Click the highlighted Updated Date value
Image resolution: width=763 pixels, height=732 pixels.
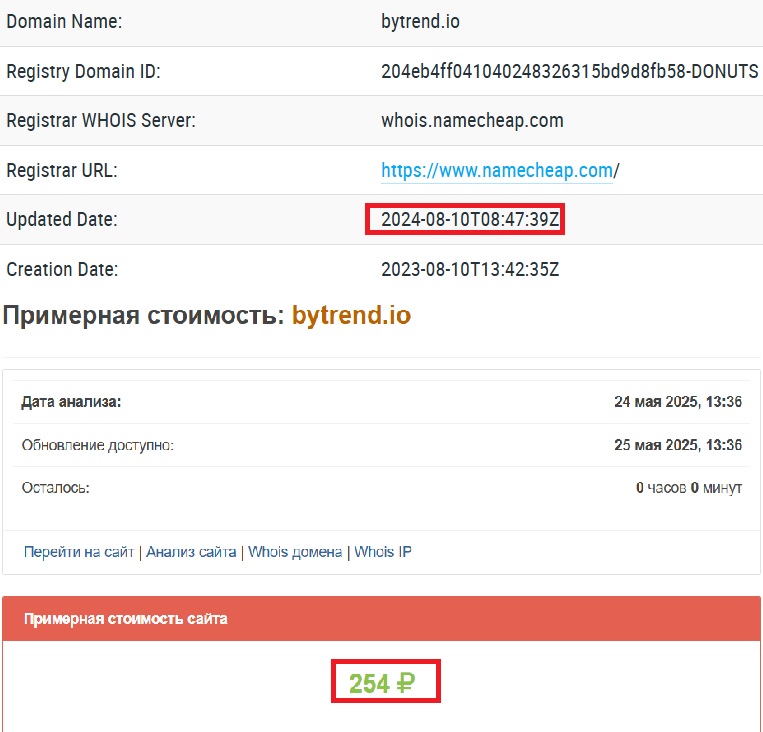tap(465, 220)
